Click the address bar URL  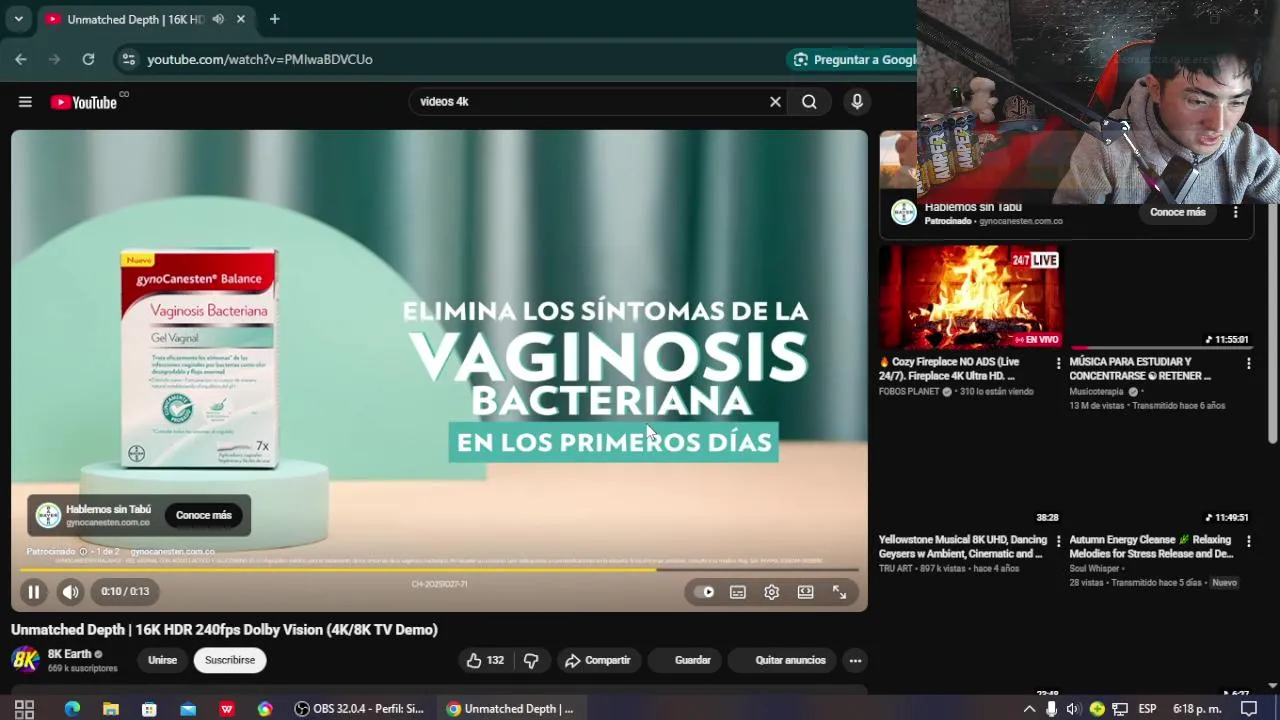click(x=260, y=59)
